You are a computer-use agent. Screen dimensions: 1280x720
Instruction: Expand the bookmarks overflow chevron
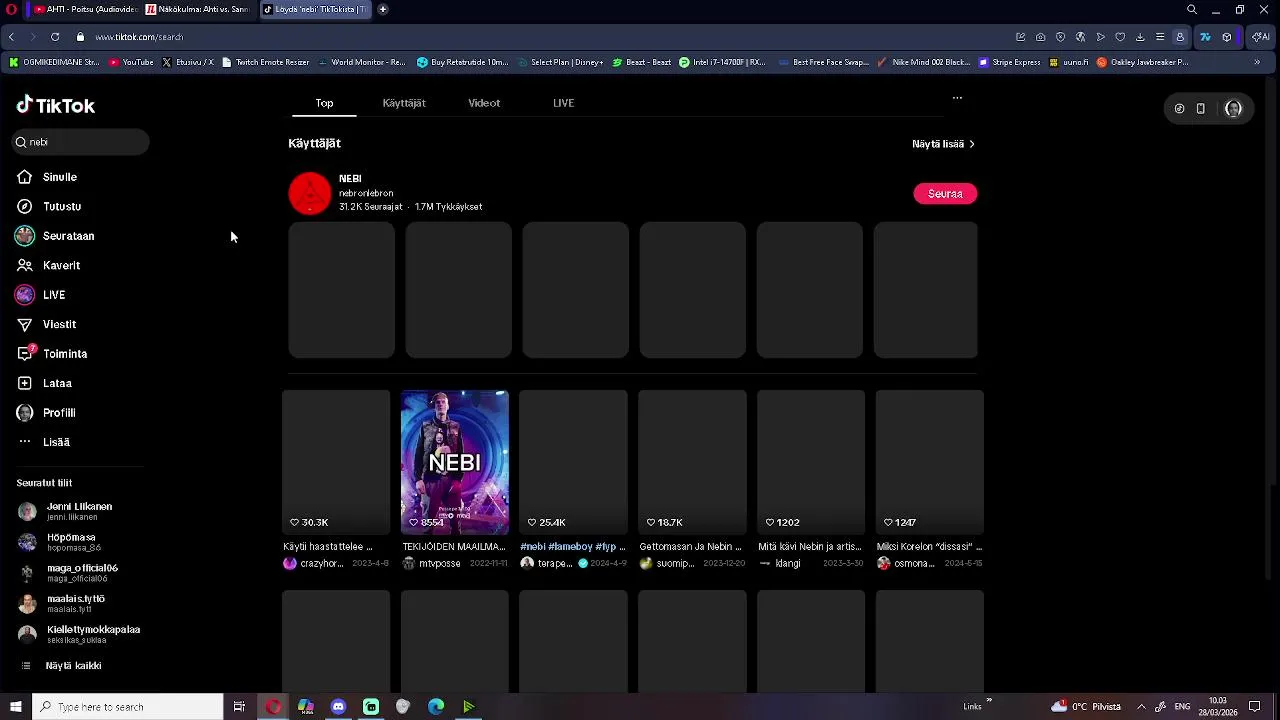1257,62
